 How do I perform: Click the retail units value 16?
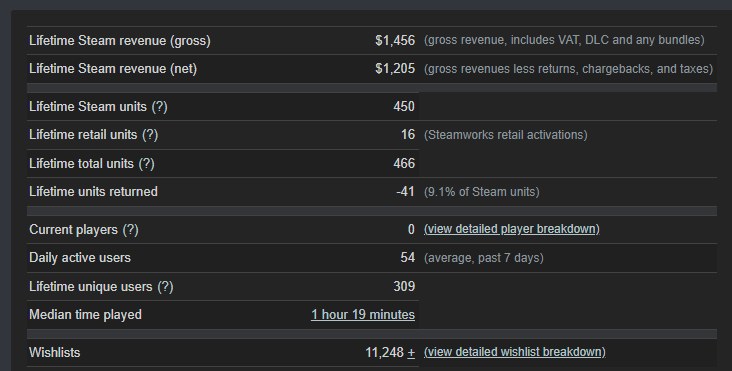[x=408, y=134]
